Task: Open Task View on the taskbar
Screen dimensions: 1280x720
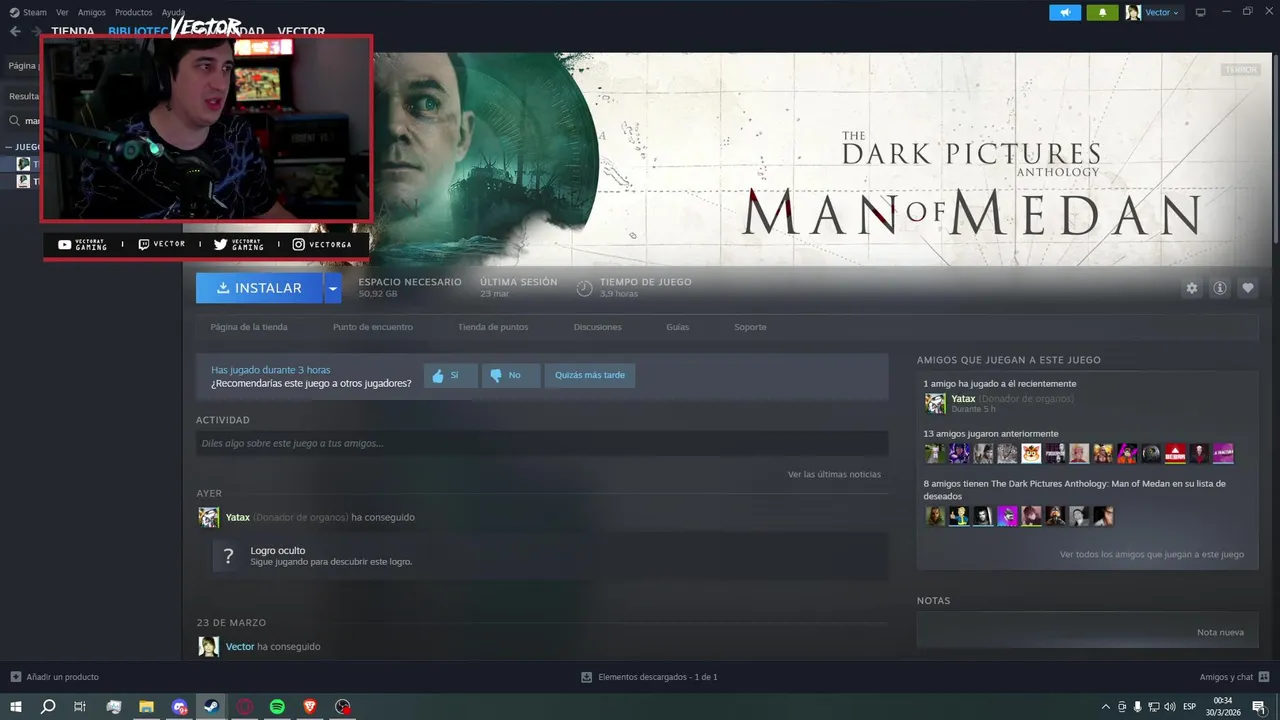Action: [80, 707]
